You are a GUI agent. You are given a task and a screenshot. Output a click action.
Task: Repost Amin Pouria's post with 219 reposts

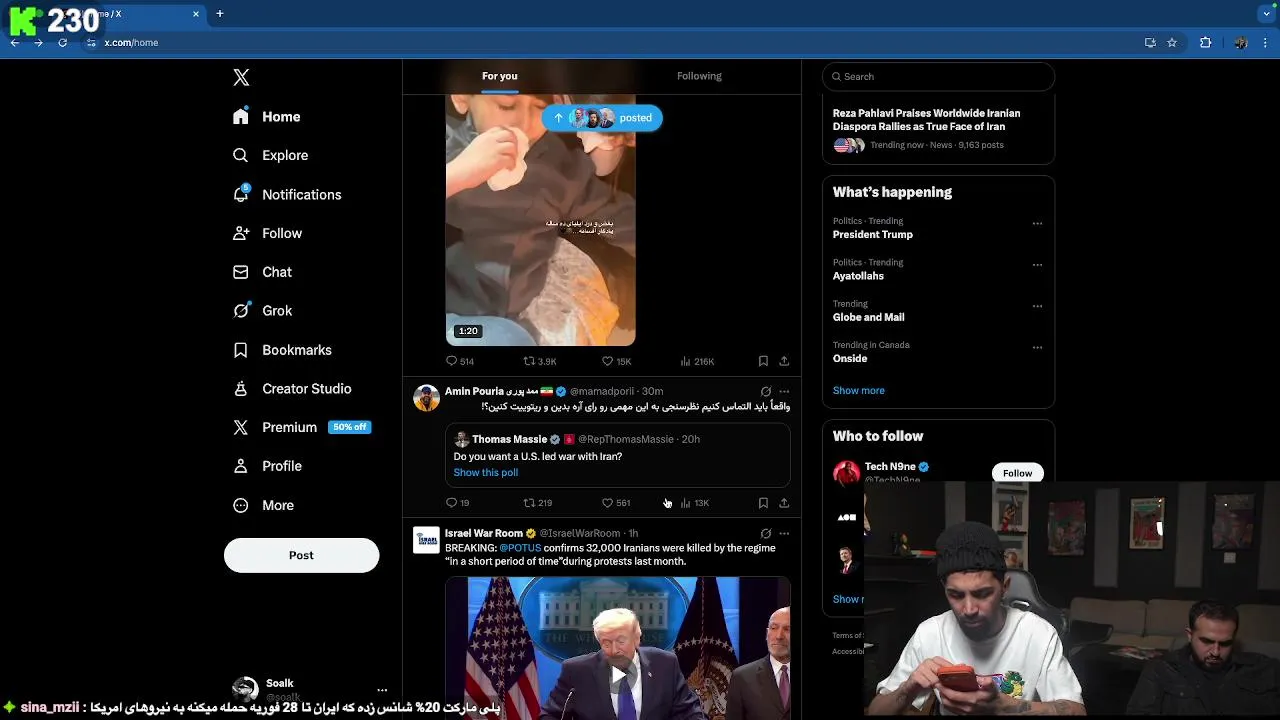click(538, 503)
